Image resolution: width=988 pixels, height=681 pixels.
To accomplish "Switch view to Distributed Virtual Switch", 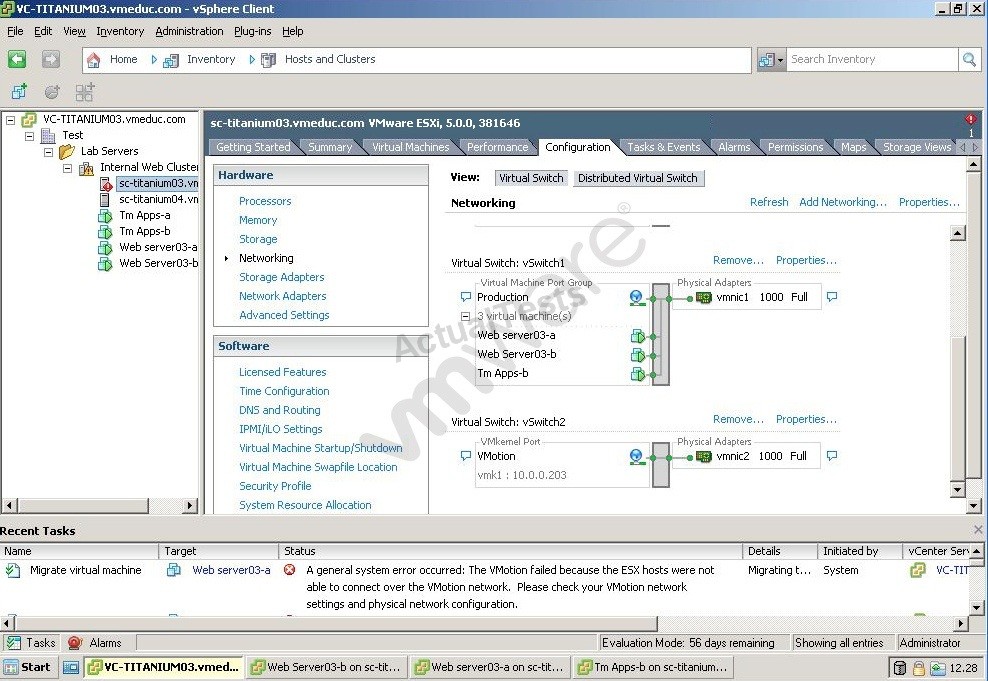I will click(638, 178).
